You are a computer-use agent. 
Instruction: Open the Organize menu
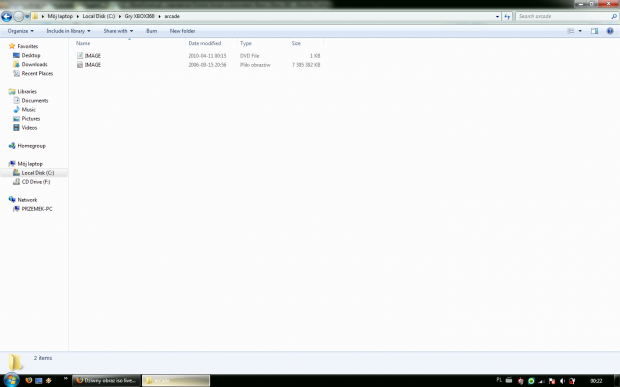pos(21,31)
